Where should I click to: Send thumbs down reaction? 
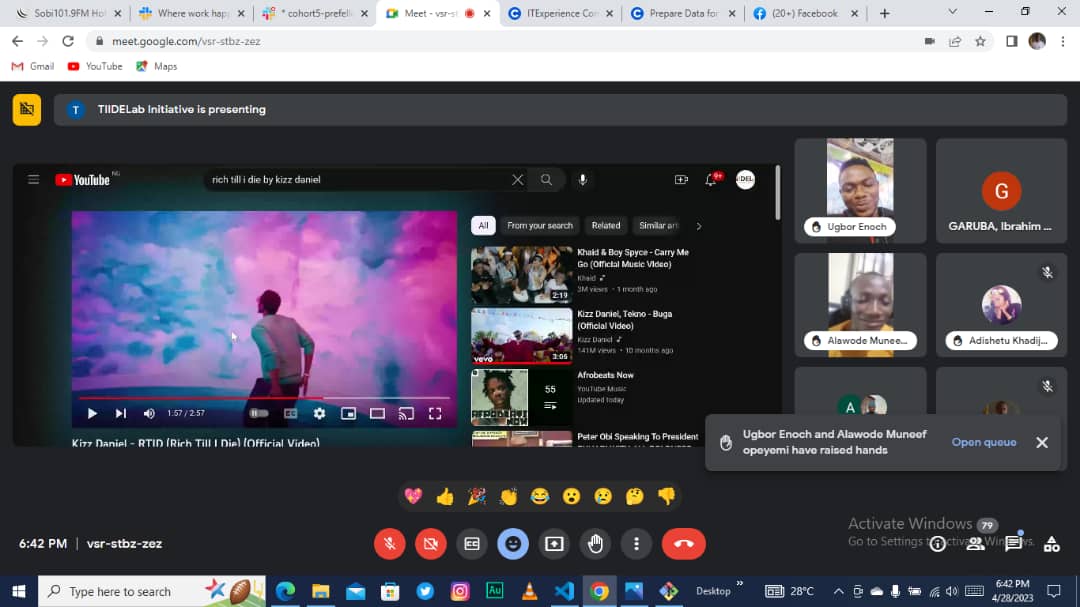pos(666,496)
